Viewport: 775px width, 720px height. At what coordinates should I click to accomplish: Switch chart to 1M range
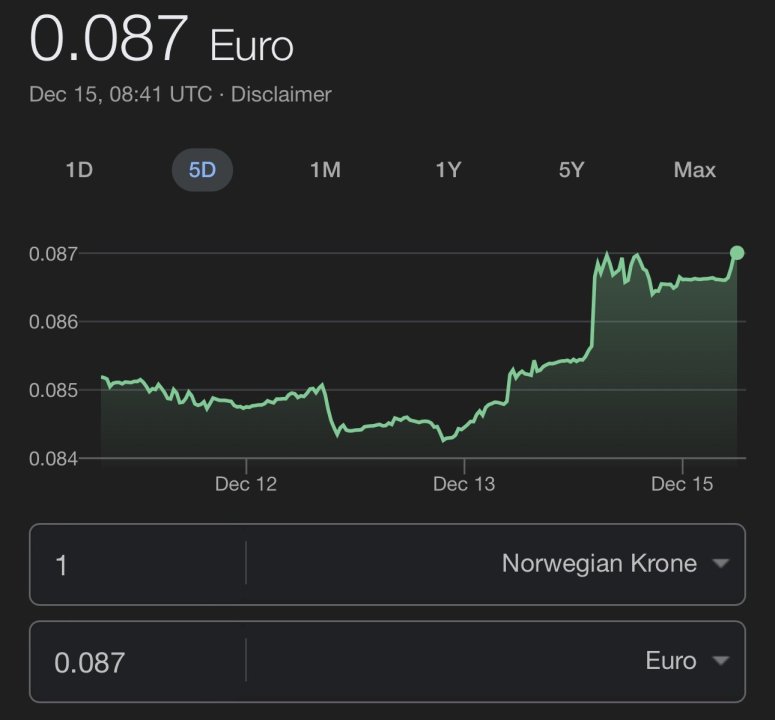[325, 170]
